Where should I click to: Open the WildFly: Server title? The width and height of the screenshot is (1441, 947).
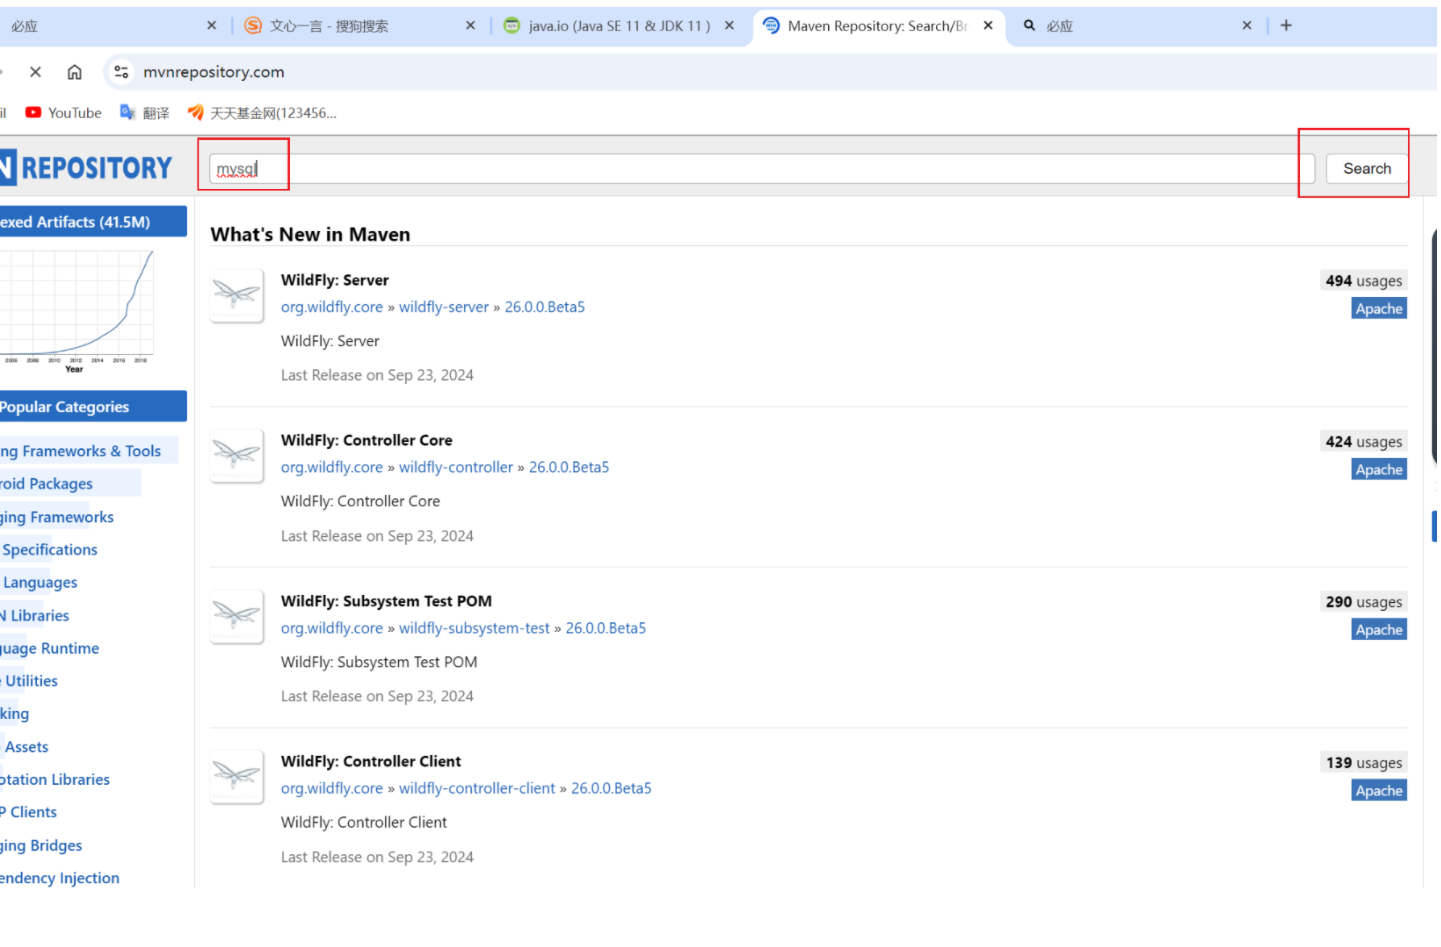335,280
